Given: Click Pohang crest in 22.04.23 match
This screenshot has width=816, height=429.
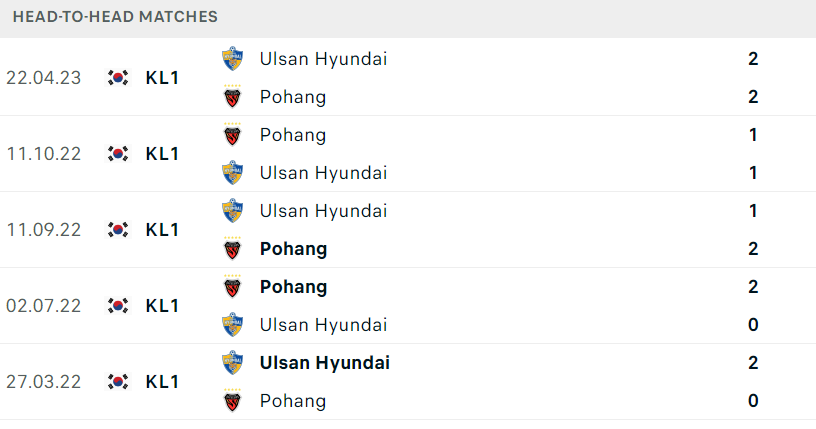Looking at the screenshot, I should [233, 97].
